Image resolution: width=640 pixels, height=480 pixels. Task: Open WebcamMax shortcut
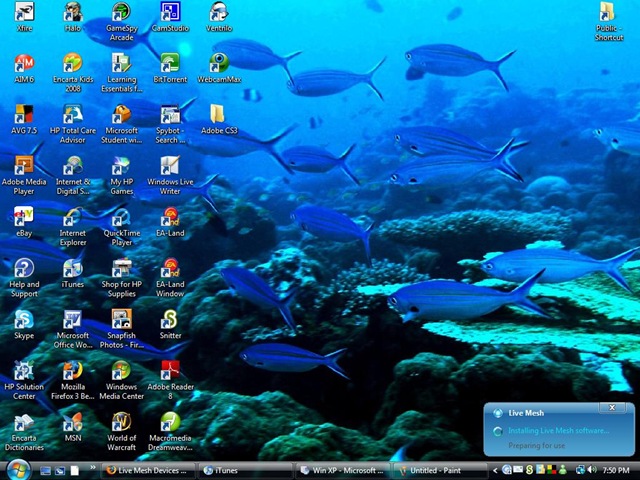219,69
